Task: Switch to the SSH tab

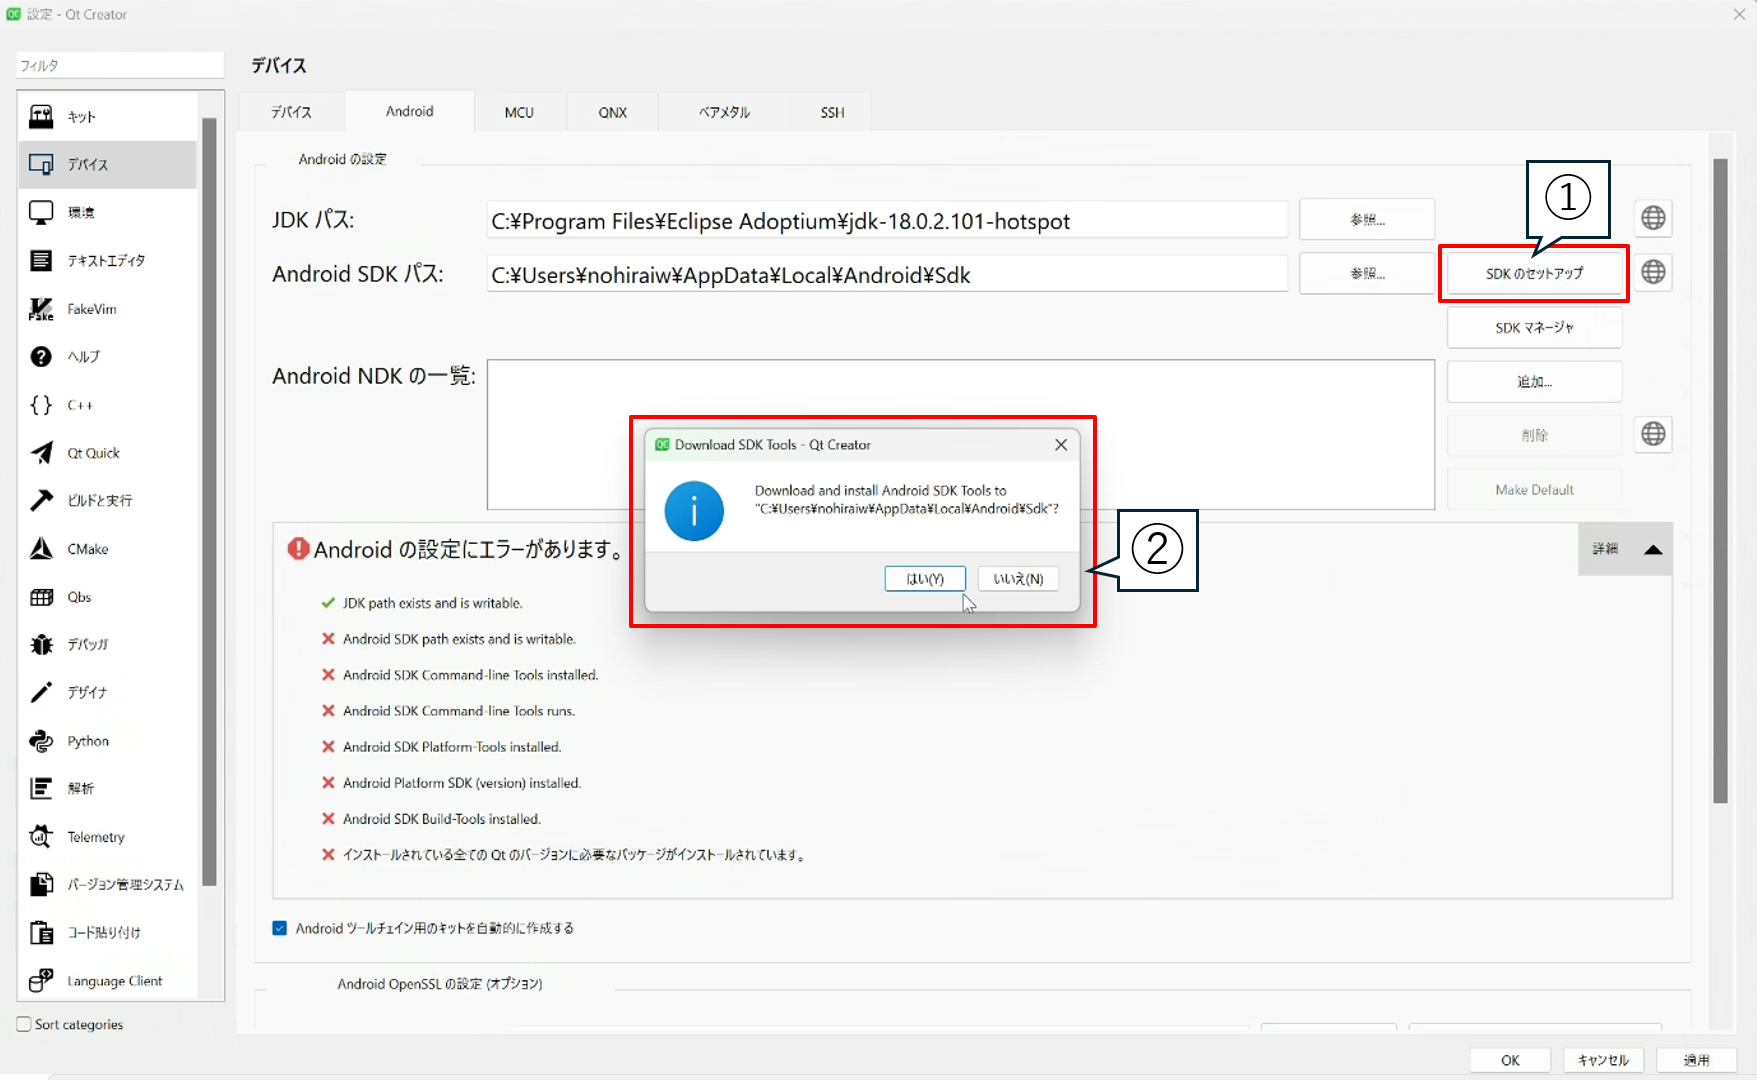Action: [832, 112]
